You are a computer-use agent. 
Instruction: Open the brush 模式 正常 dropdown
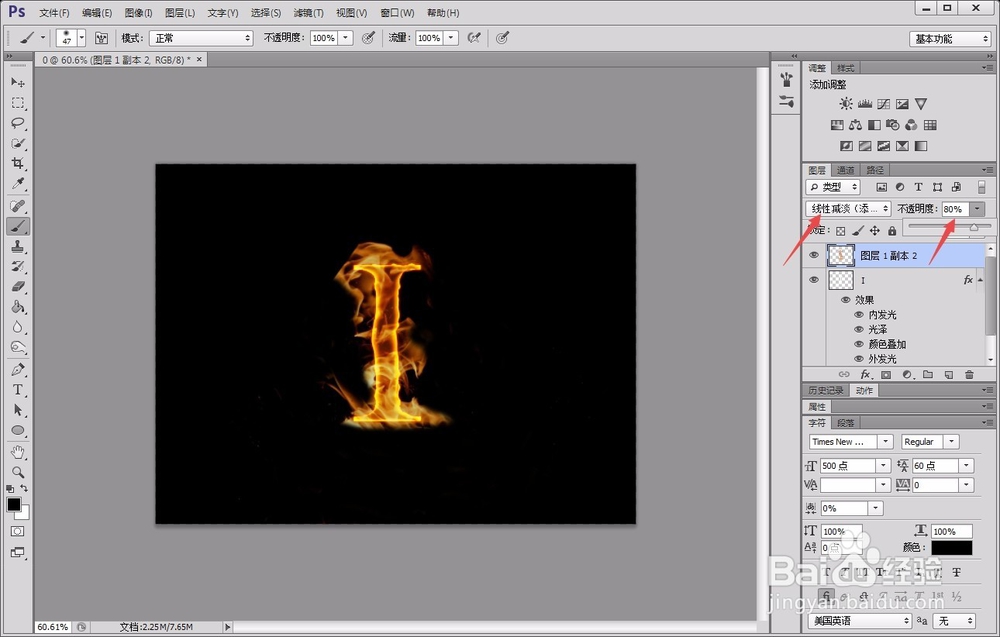coord(201,38)
